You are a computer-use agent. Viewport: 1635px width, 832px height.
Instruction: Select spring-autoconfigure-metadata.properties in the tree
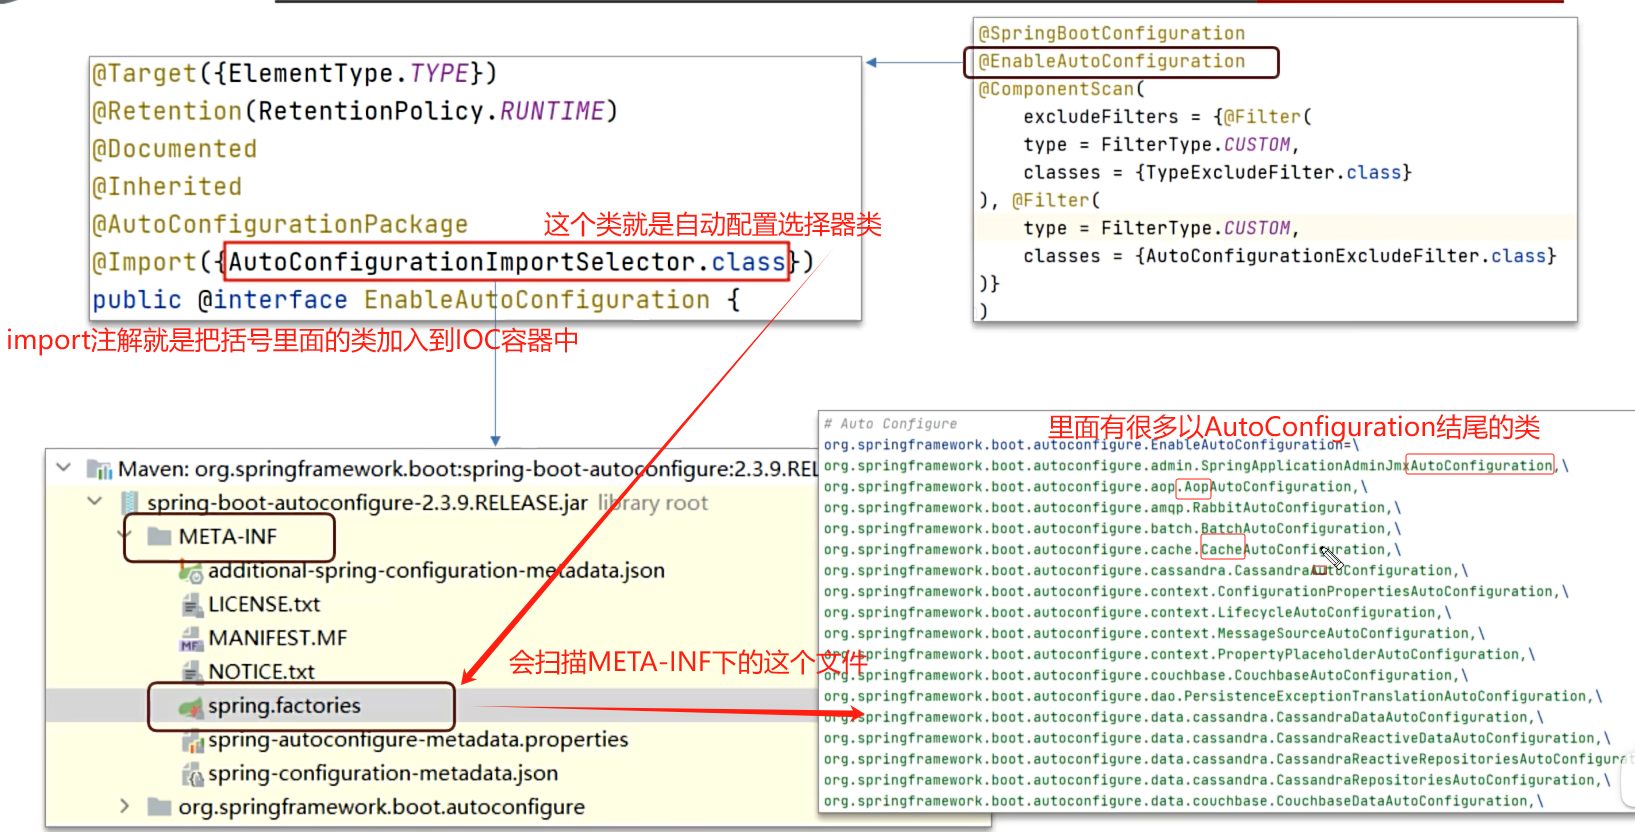coord(418,740)
